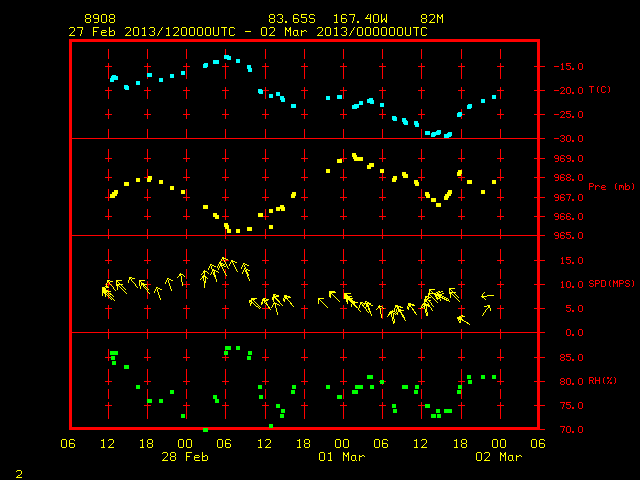Click the 965.0 pressure tick value
The height and width of the screenshot is (480, 640).
tap(569, 236)
